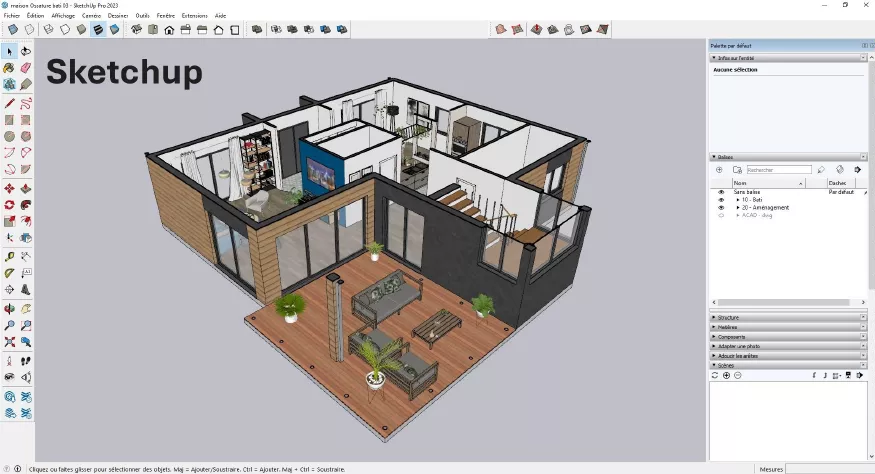Choose the Line pencil tool
The image size is (875, 474).
[9, 102]
